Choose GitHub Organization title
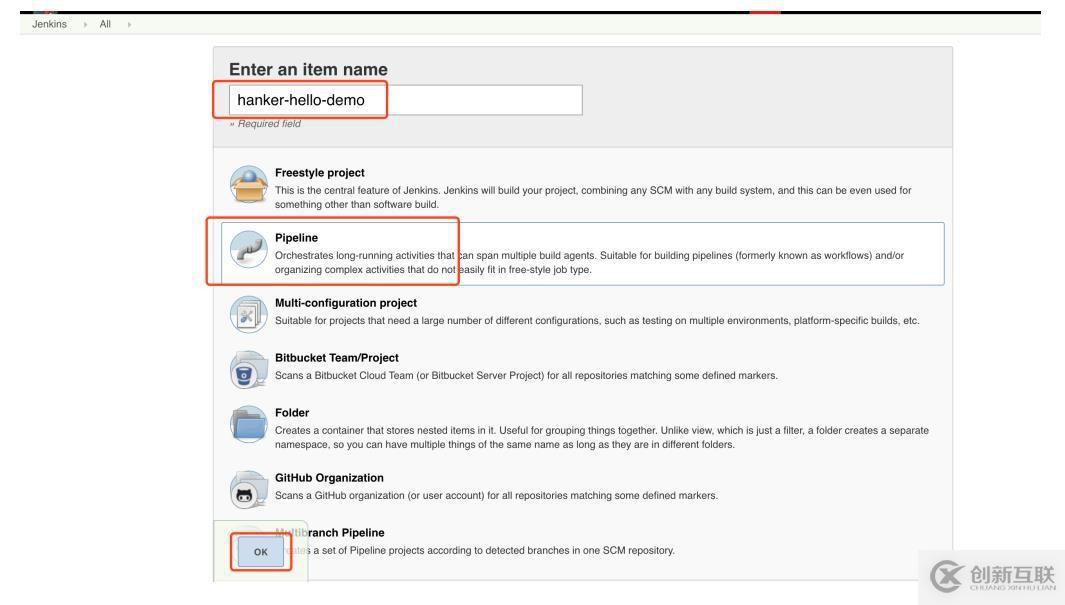Screen dimensions: 1065x605 tap(329, 478)
